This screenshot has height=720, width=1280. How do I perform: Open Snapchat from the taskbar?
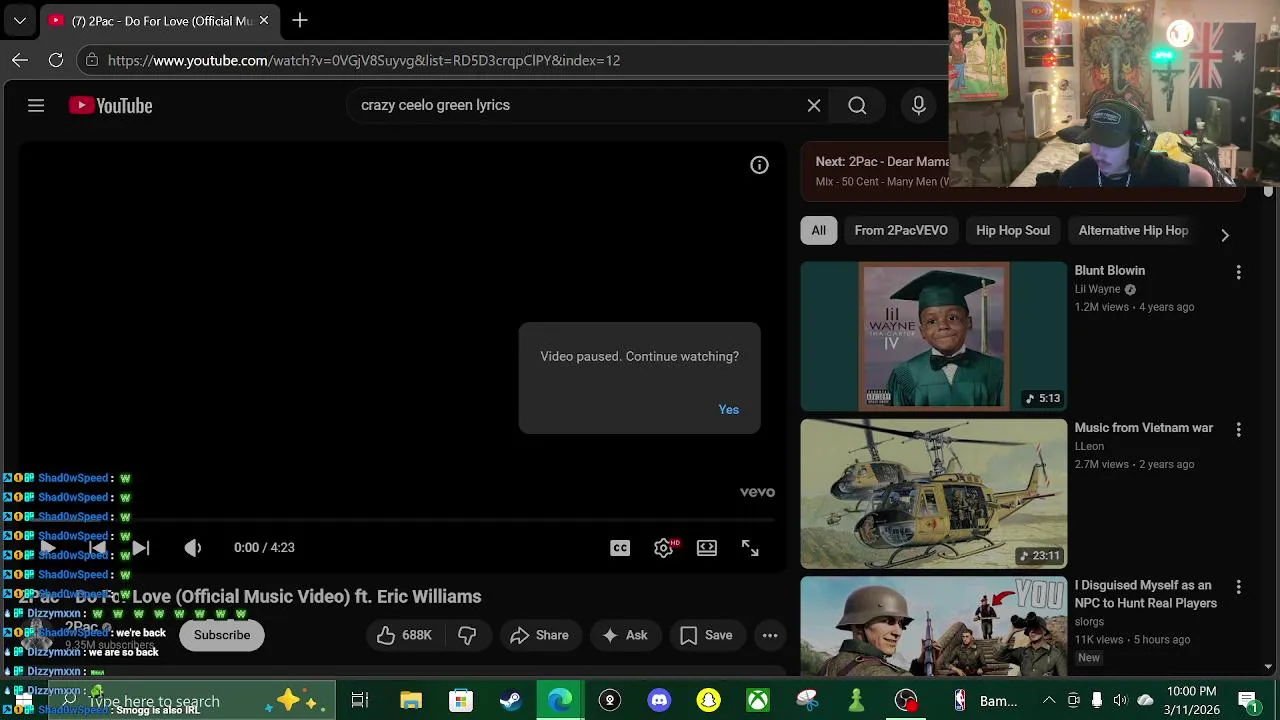(x=709, y=701)
